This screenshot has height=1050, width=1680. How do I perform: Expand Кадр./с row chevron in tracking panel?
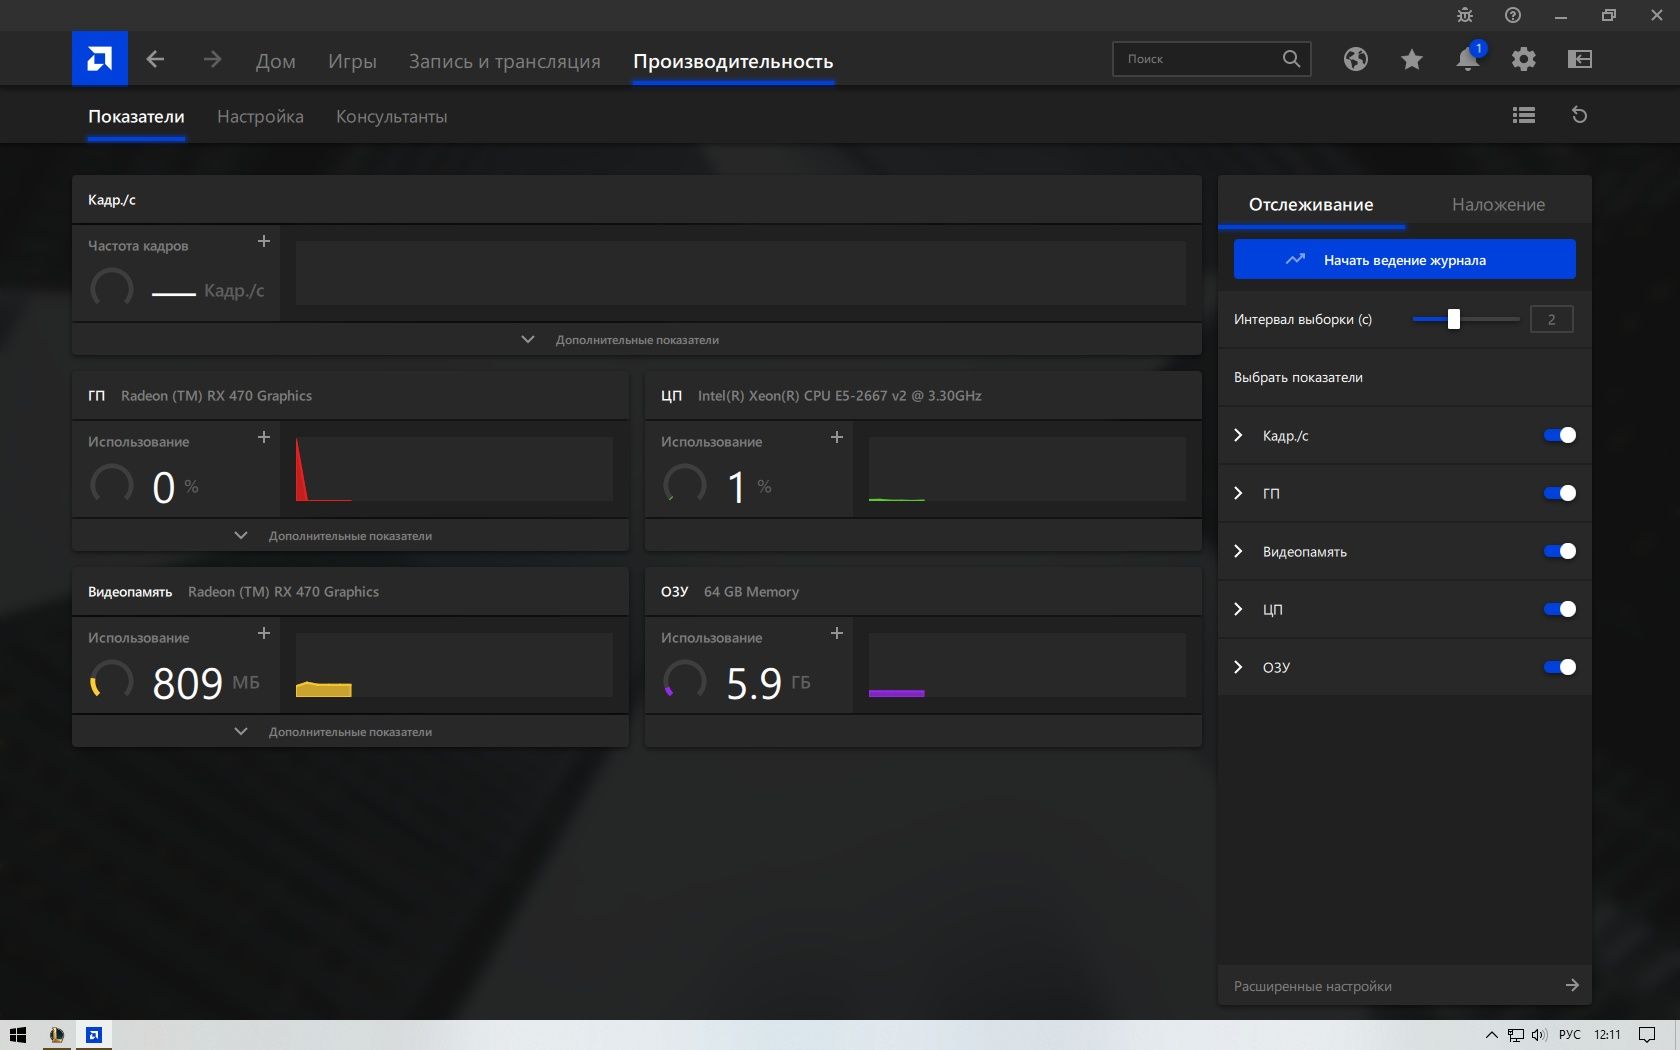1238,435
